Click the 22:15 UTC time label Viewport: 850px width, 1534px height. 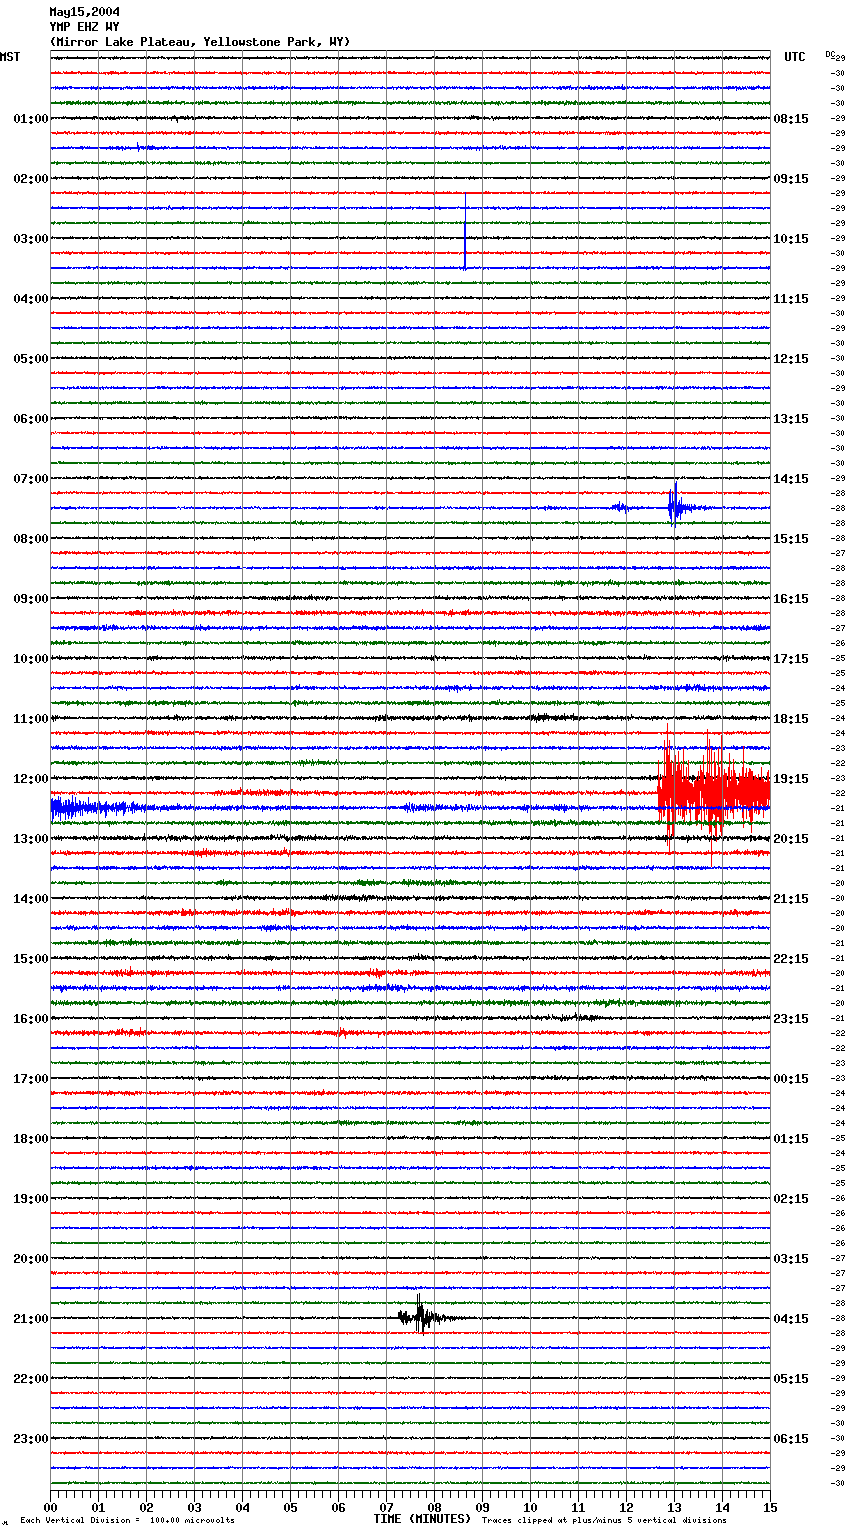tap(791, 959)
